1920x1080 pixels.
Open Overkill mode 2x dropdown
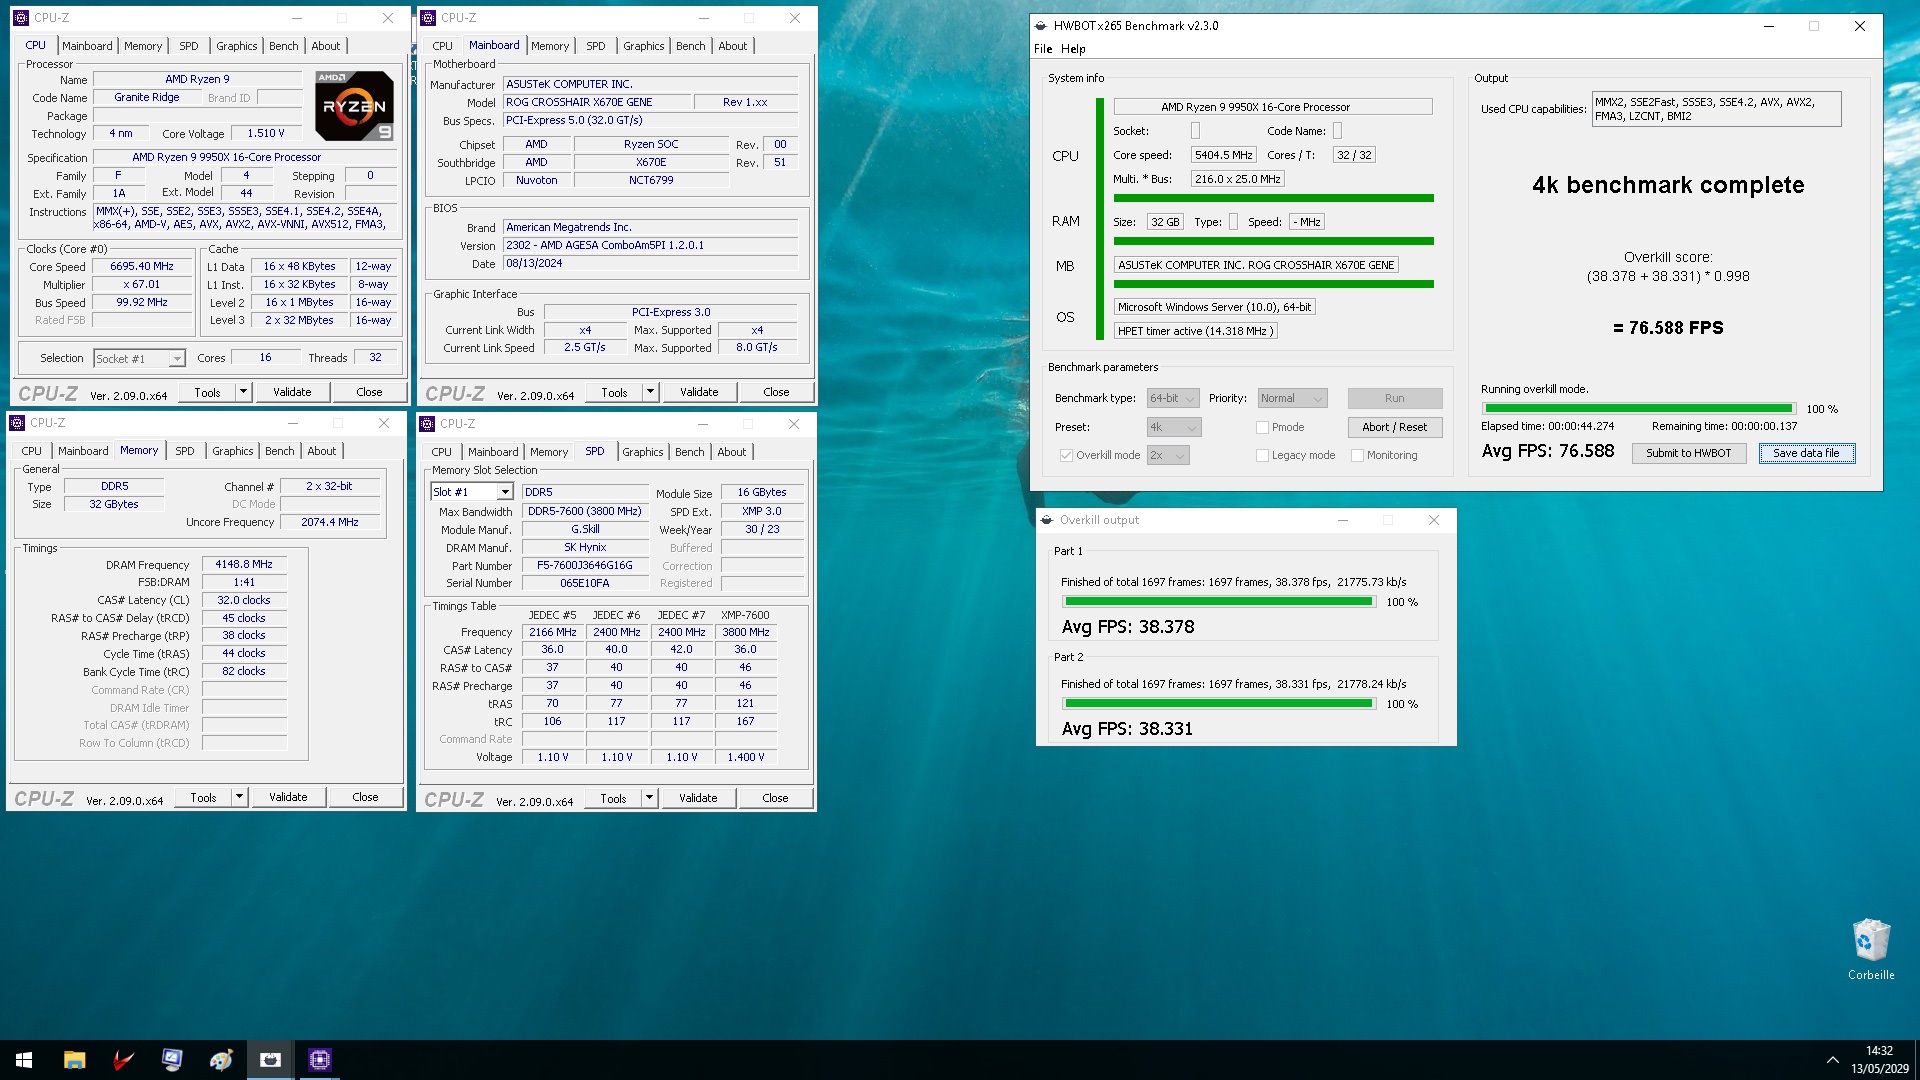tap(1167, 455)
